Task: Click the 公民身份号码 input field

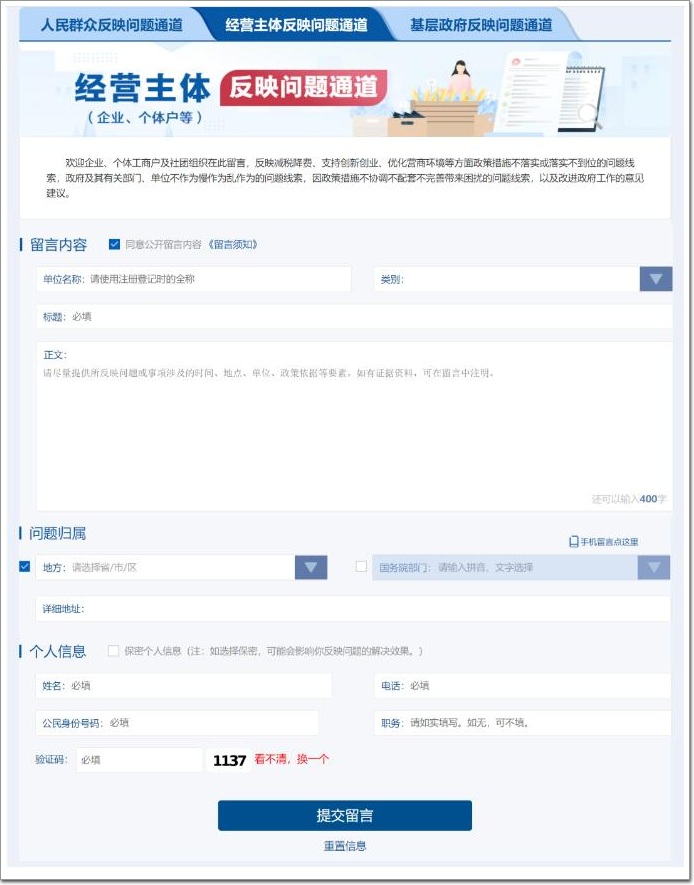Action: [x=177, y=723]
